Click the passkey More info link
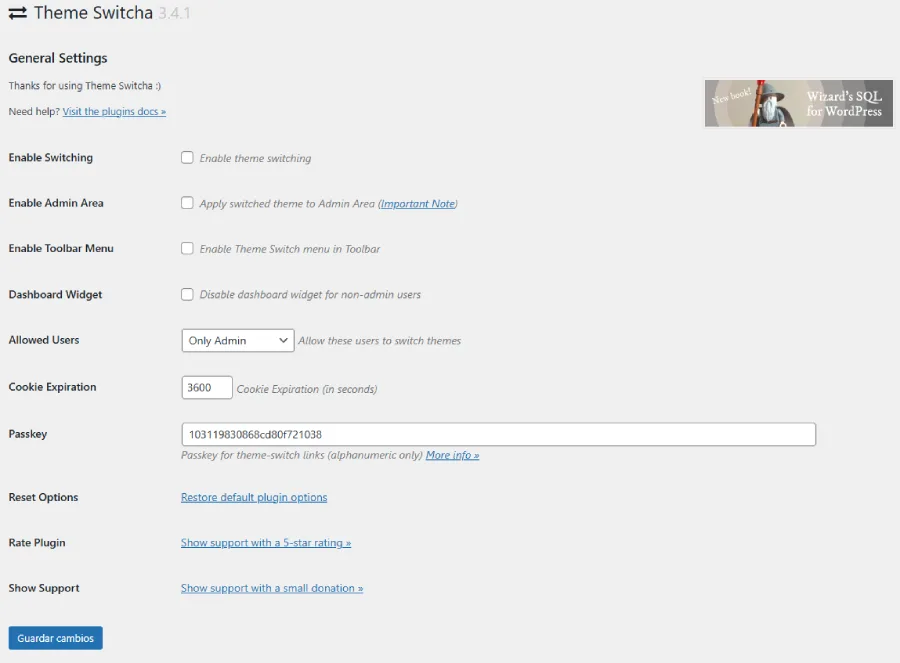This screenshot has height=663, width=900. [452, 456]
